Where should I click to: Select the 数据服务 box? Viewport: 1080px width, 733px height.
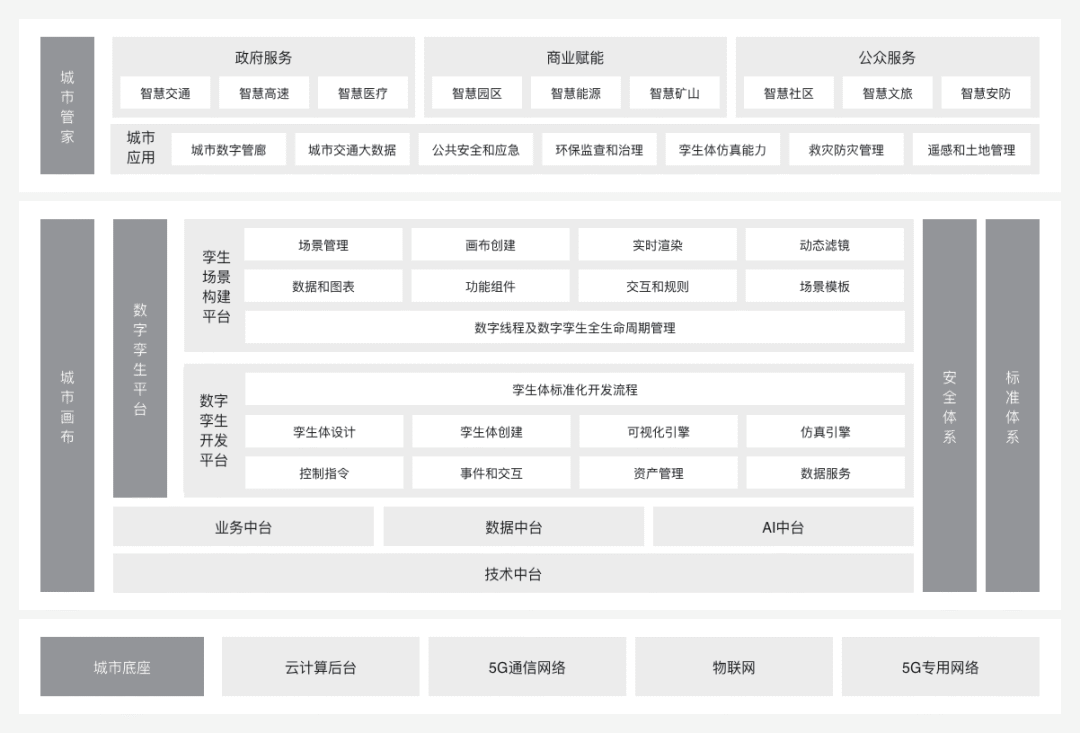point(825,473)
